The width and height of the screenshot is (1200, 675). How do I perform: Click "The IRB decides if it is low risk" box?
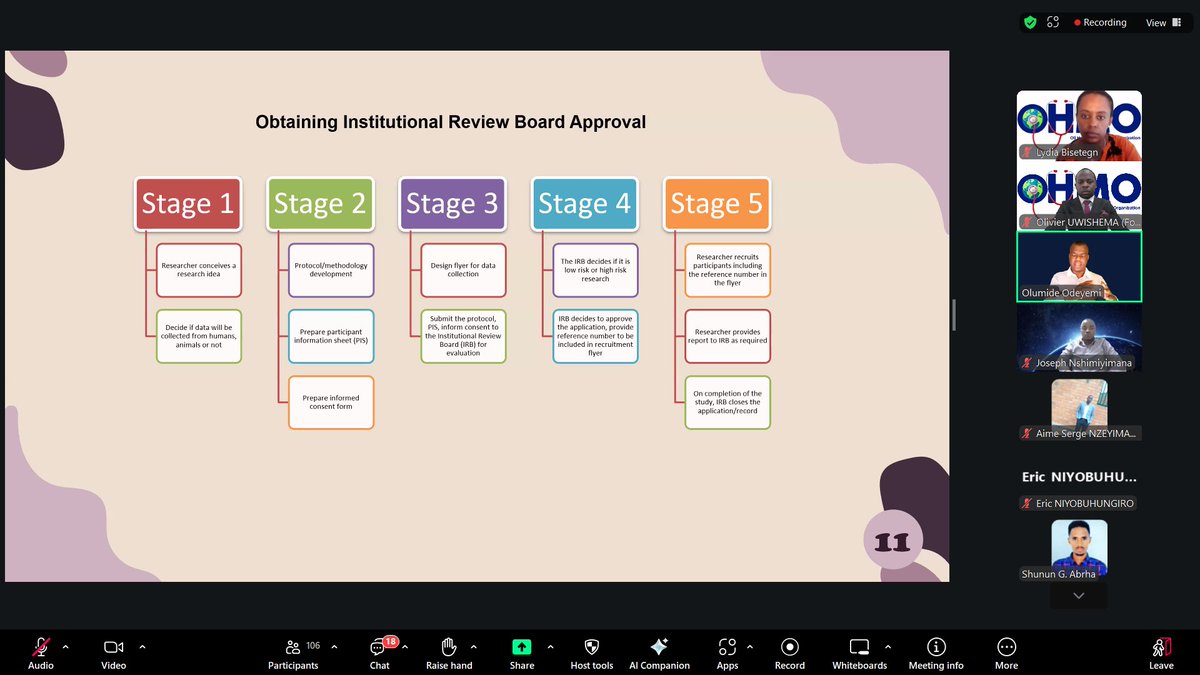595,270
